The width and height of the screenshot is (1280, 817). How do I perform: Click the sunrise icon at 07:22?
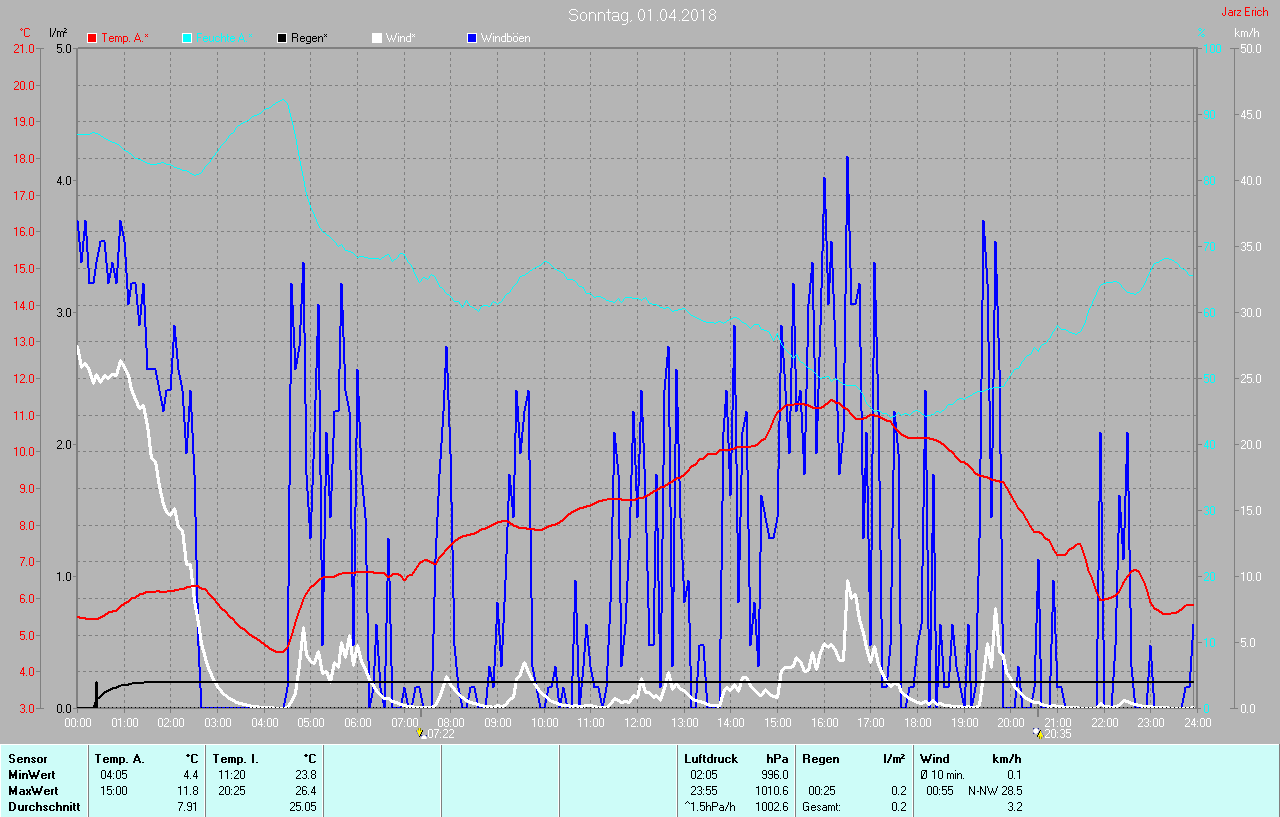(421, 734)
